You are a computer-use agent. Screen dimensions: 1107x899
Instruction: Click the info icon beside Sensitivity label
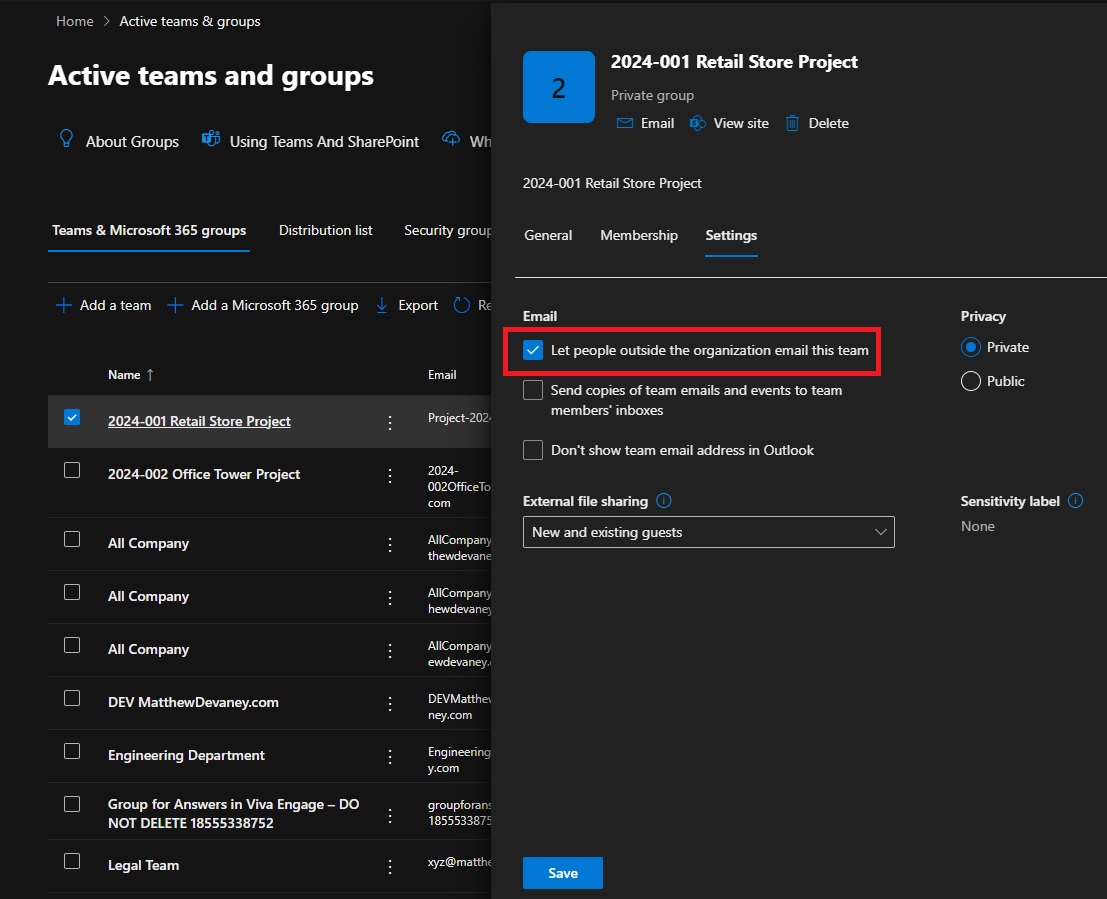1076,500
